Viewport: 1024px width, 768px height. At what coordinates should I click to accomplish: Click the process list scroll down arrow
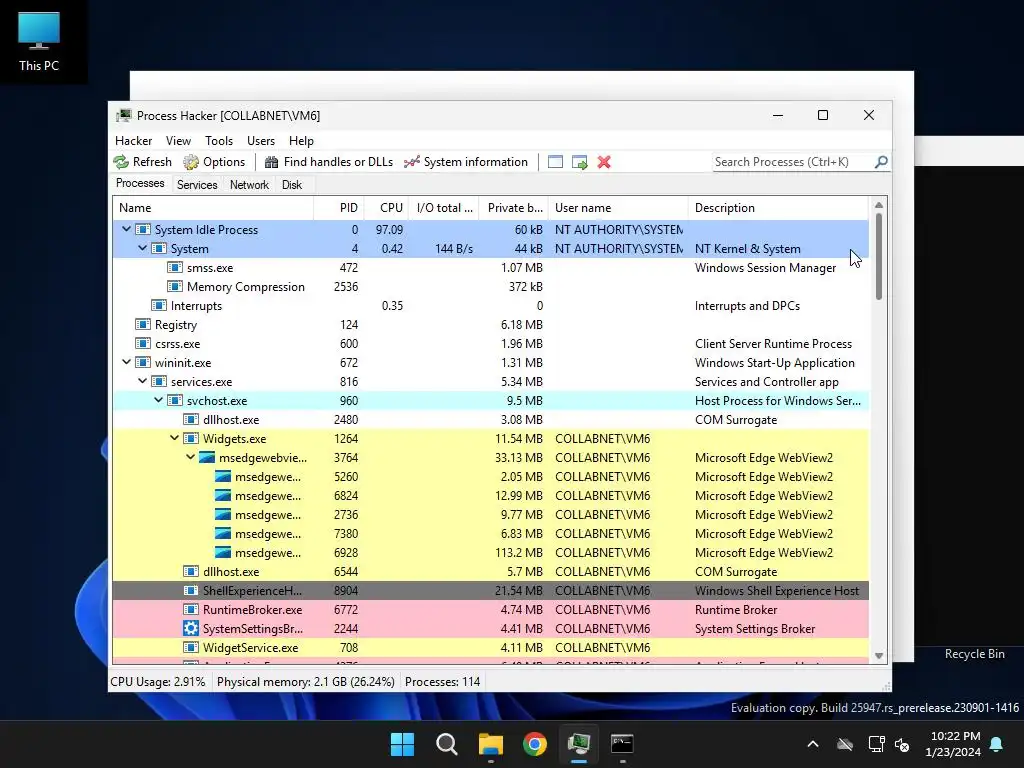879,656
